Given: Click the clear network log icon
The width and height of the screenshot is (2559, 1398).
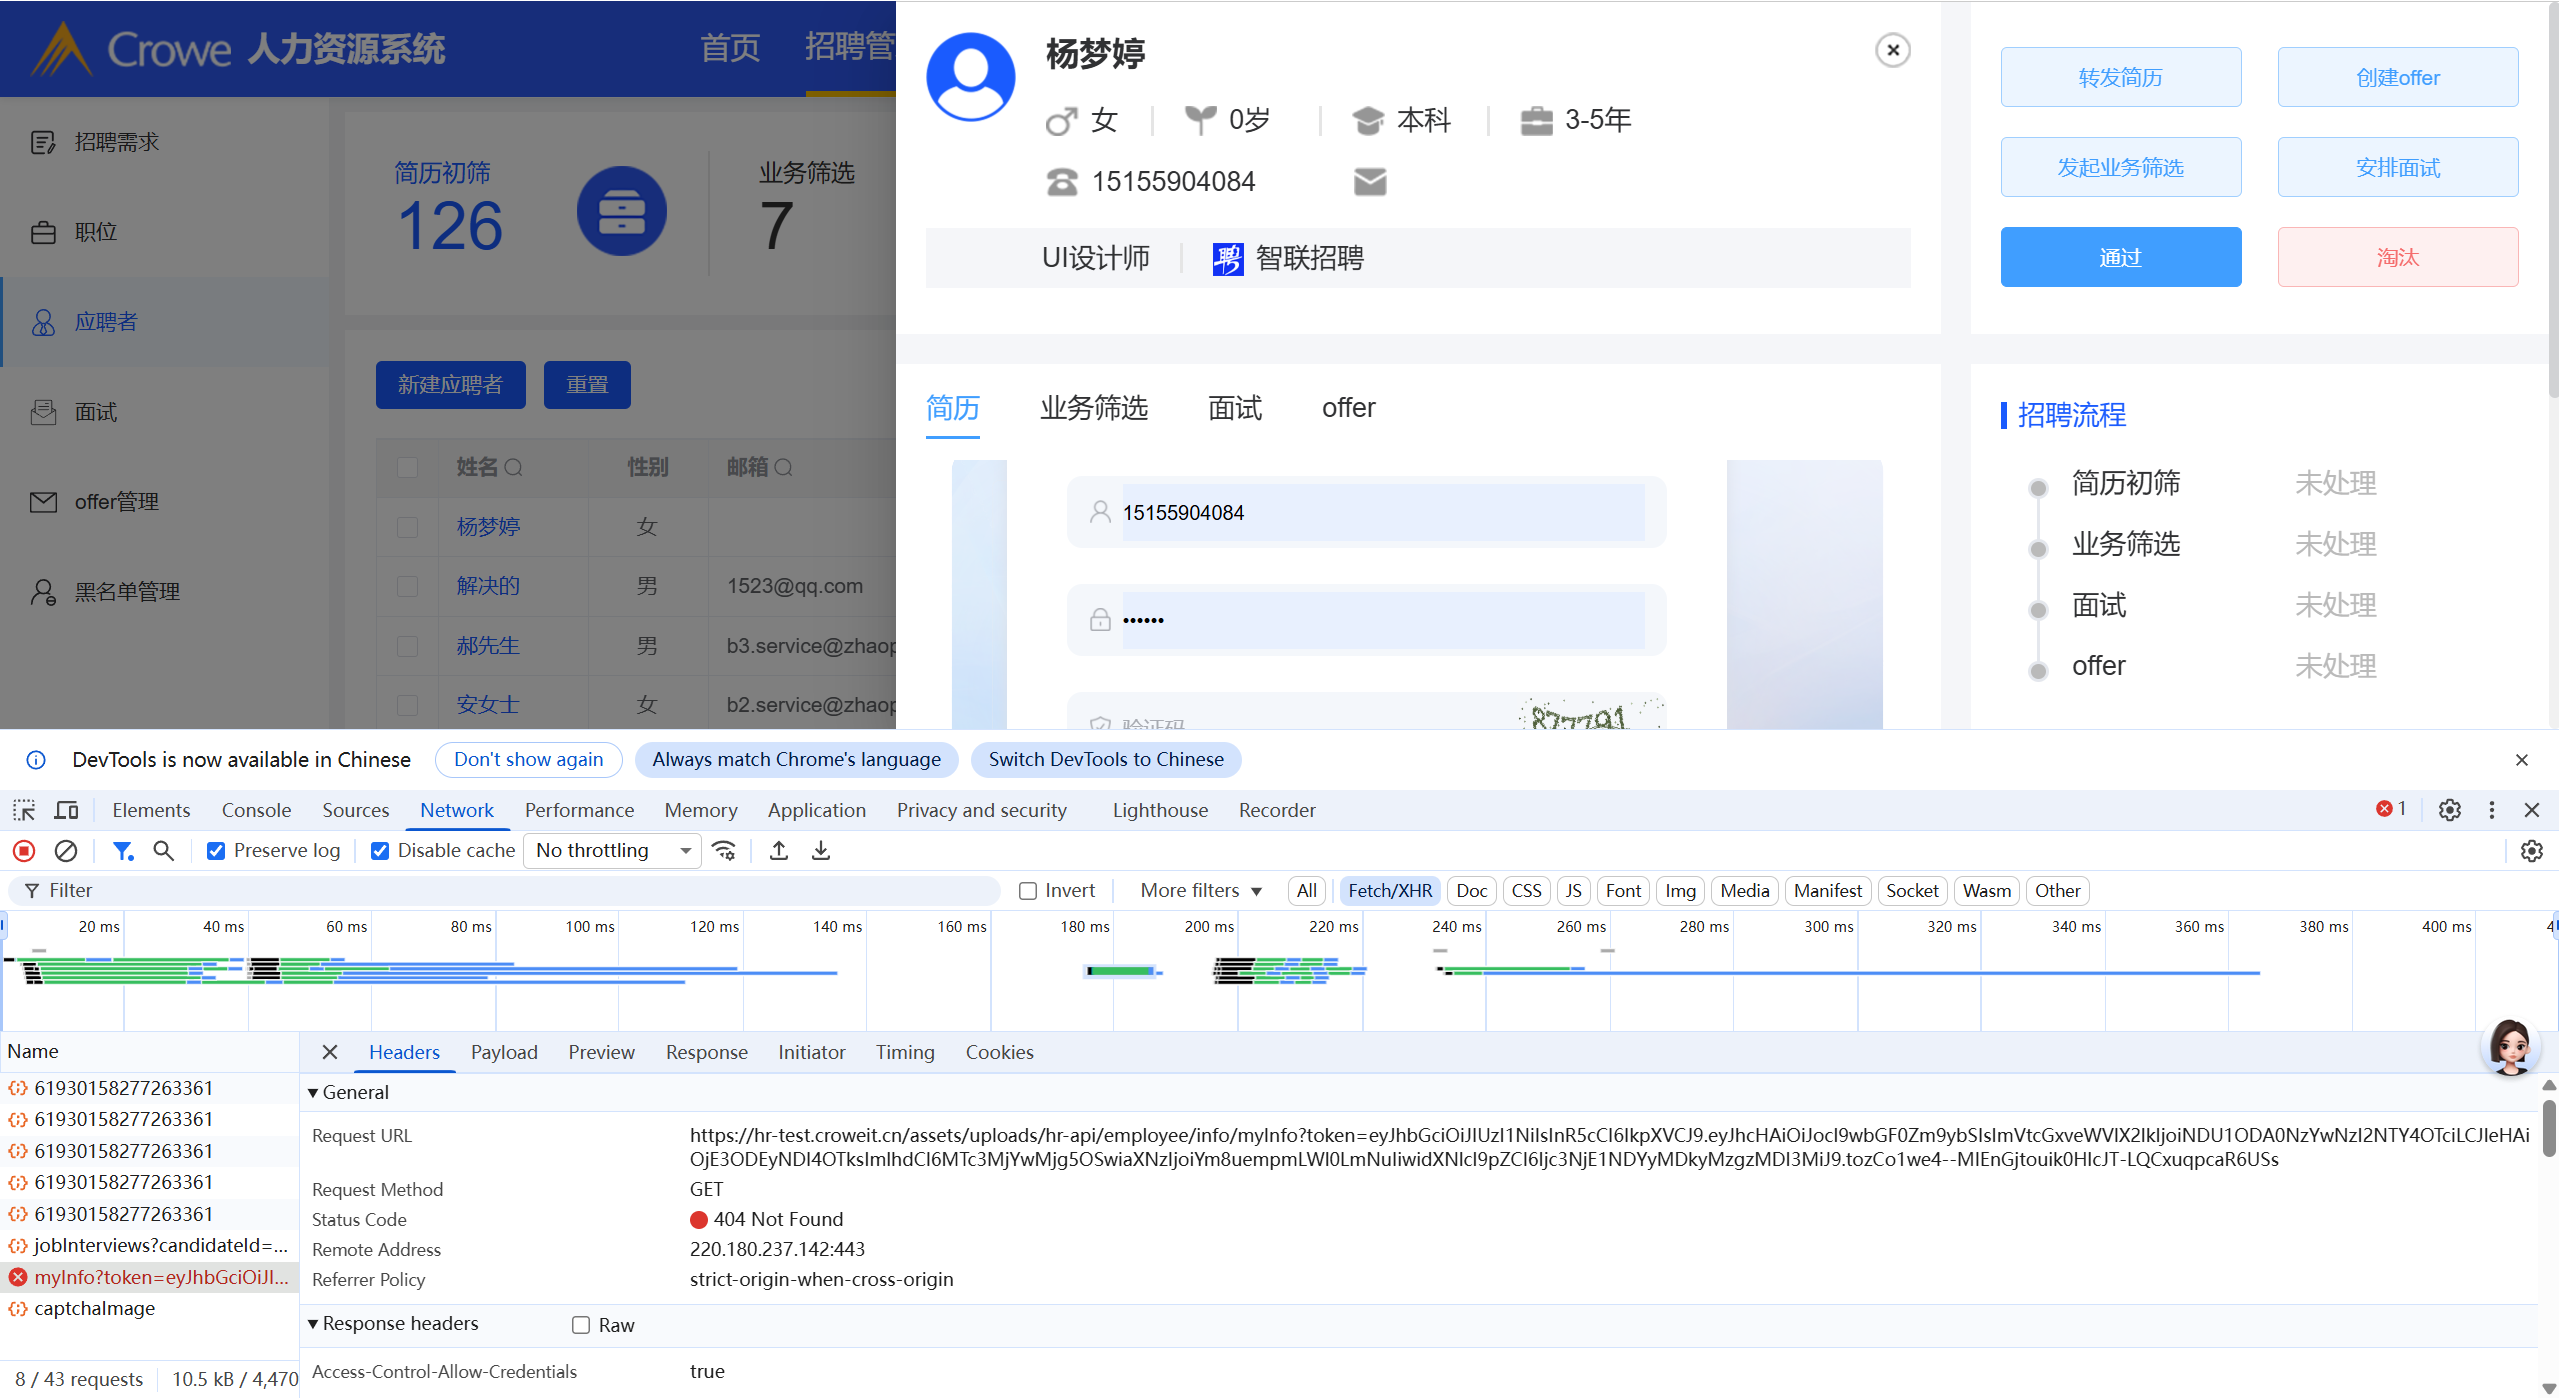Looking at the screenshot, I should pyautogui.click(x=66, y=851).
